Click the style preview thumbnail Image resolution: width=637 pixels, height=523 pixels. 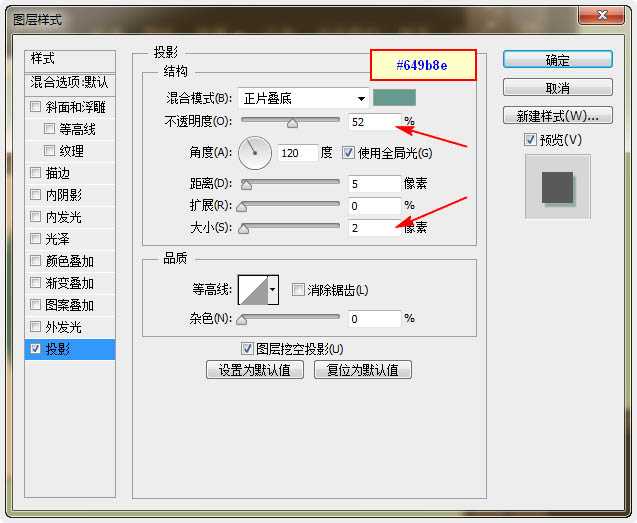558,187
